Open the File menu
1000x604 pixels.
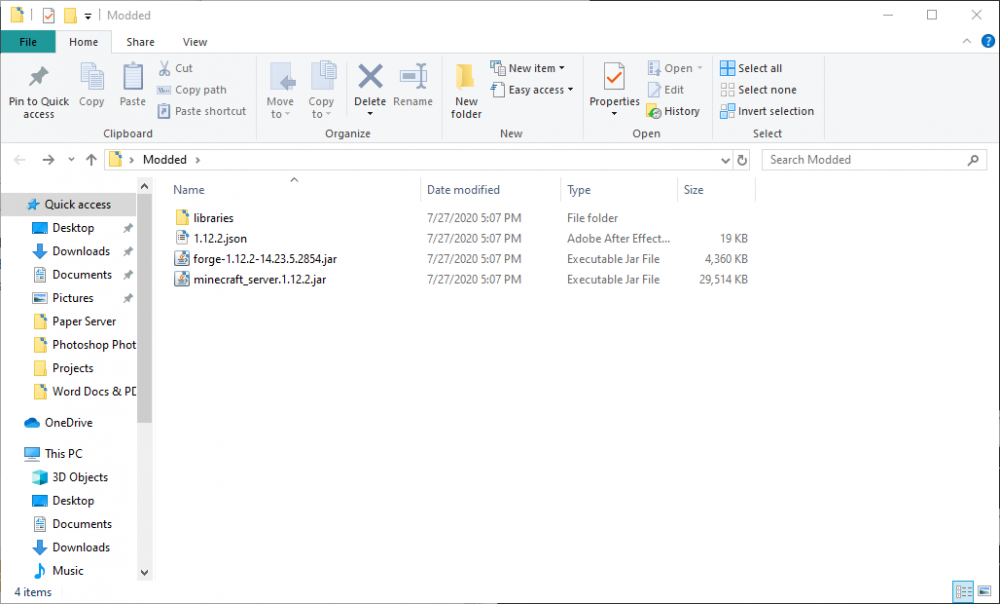[x=28, y=42]
